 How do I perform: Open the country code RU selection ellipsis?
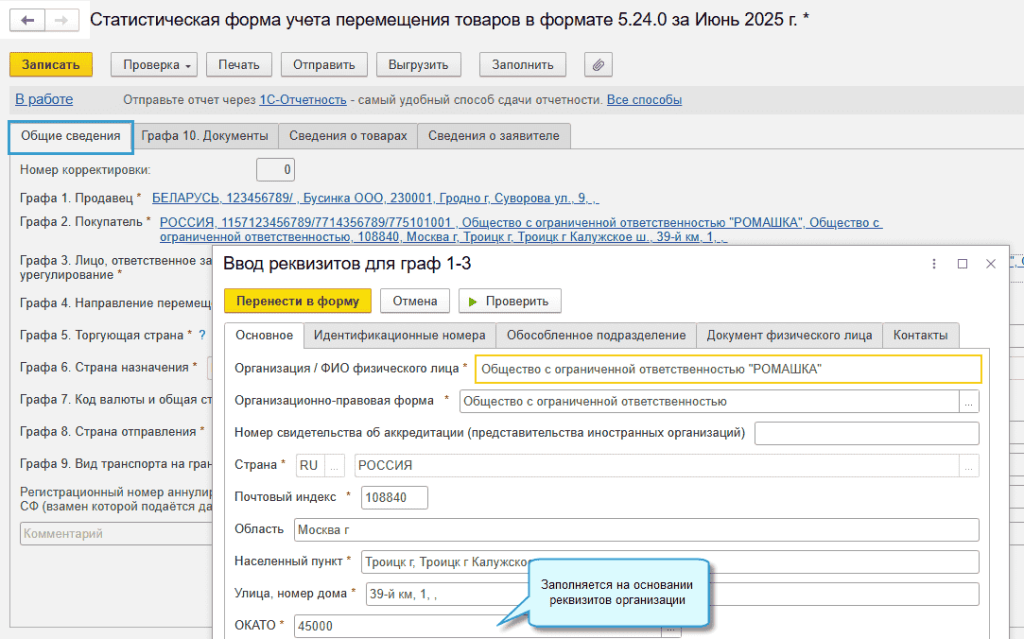pos(335,466)
